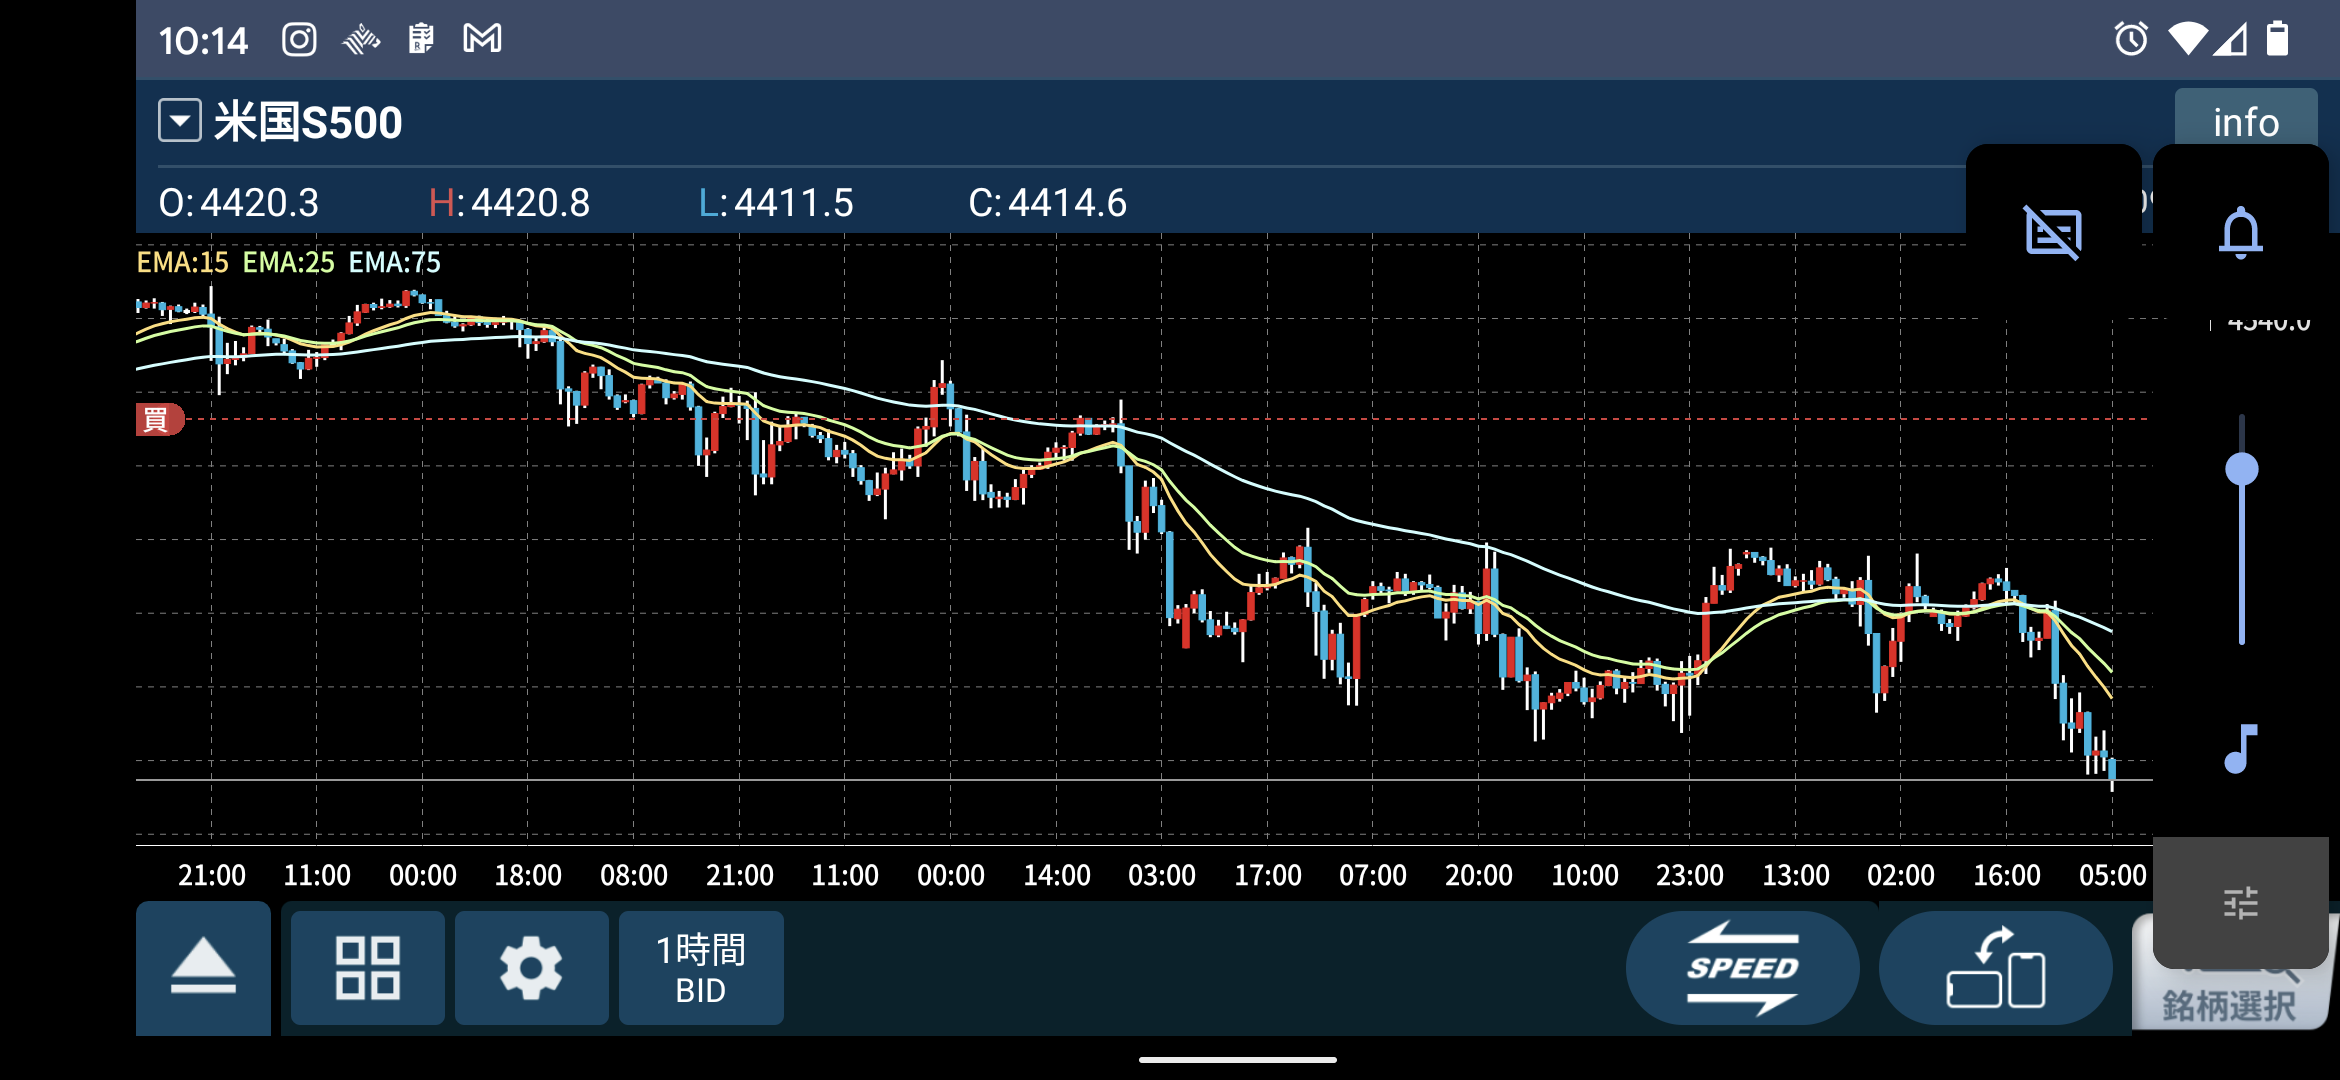Open the 米国S500 symbol dropdown arrow
Image resolution: width=2340 pixels, height=1080 pixels.
click(180, 121)
